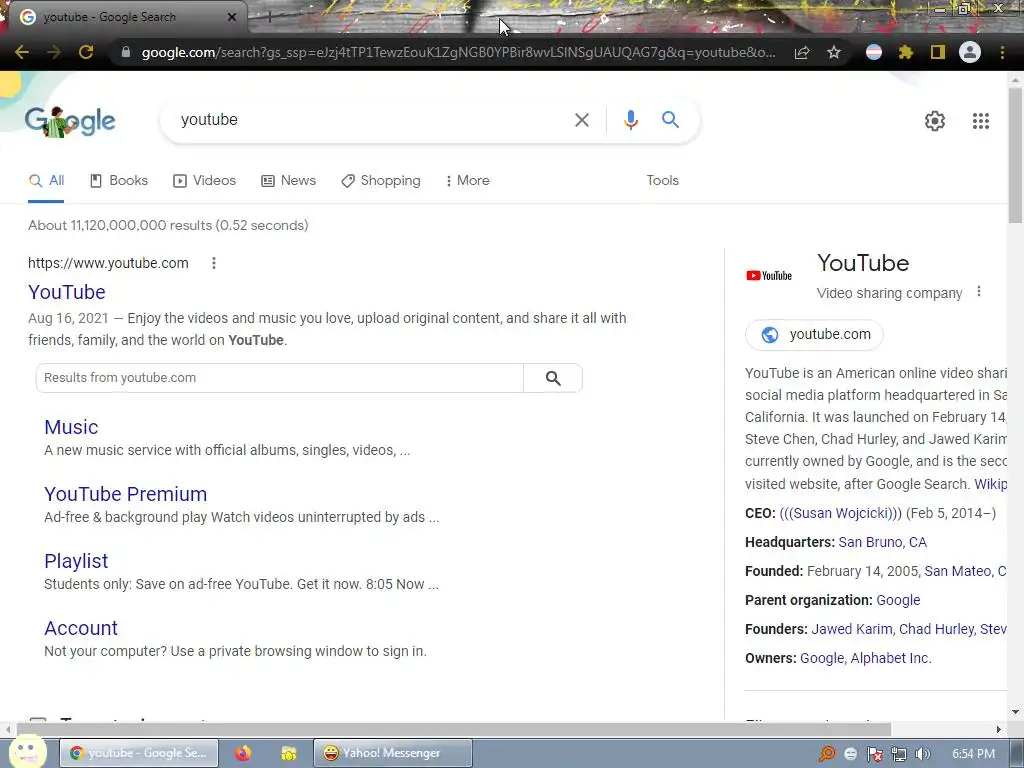Click the youtube.com website button
Screen dimensions: 1024x768
(814, 334)
